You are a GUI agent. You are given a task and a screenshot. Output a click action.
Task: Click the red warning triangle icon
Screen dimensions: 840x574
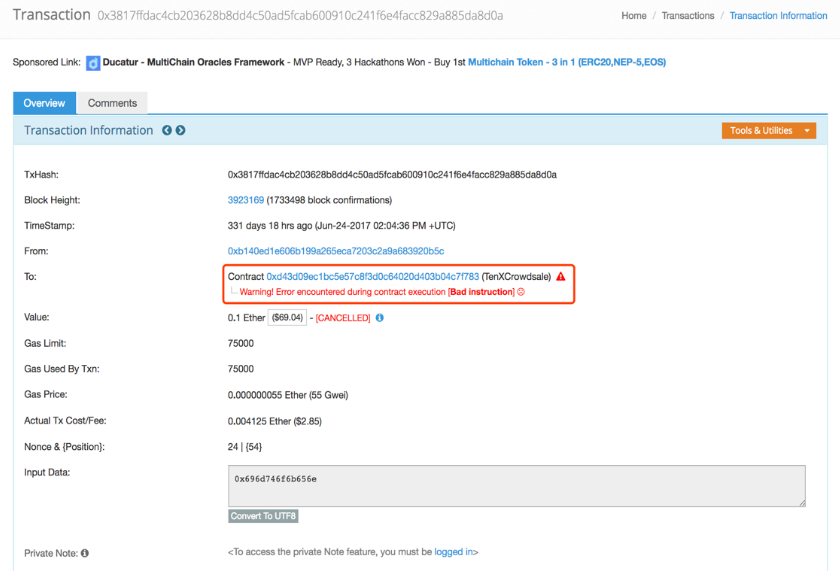click(561, 277)
